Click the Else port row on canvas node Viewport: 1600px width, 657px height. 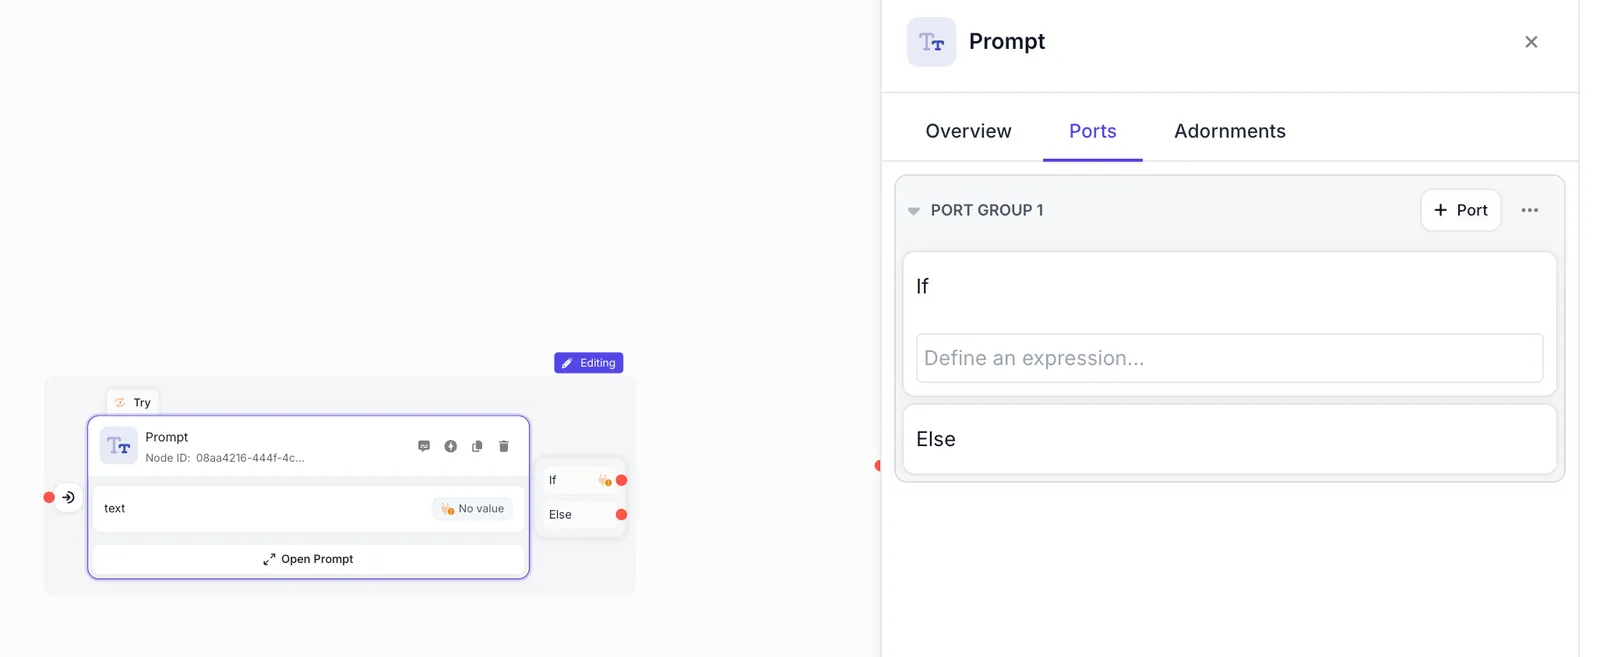[x=581, y=515]
